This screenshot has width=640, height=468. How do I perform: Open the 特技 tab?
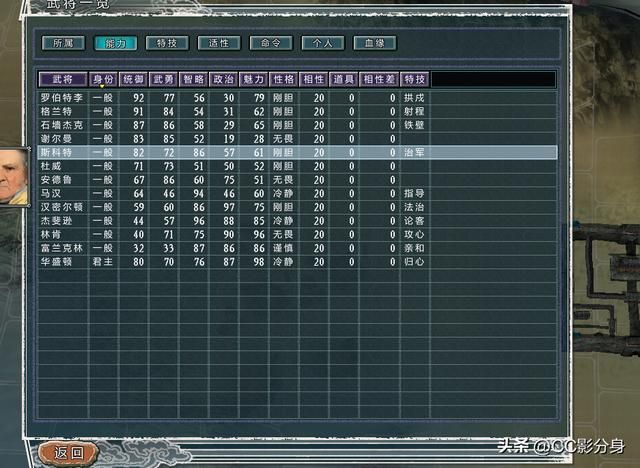(x=167, y=43)
